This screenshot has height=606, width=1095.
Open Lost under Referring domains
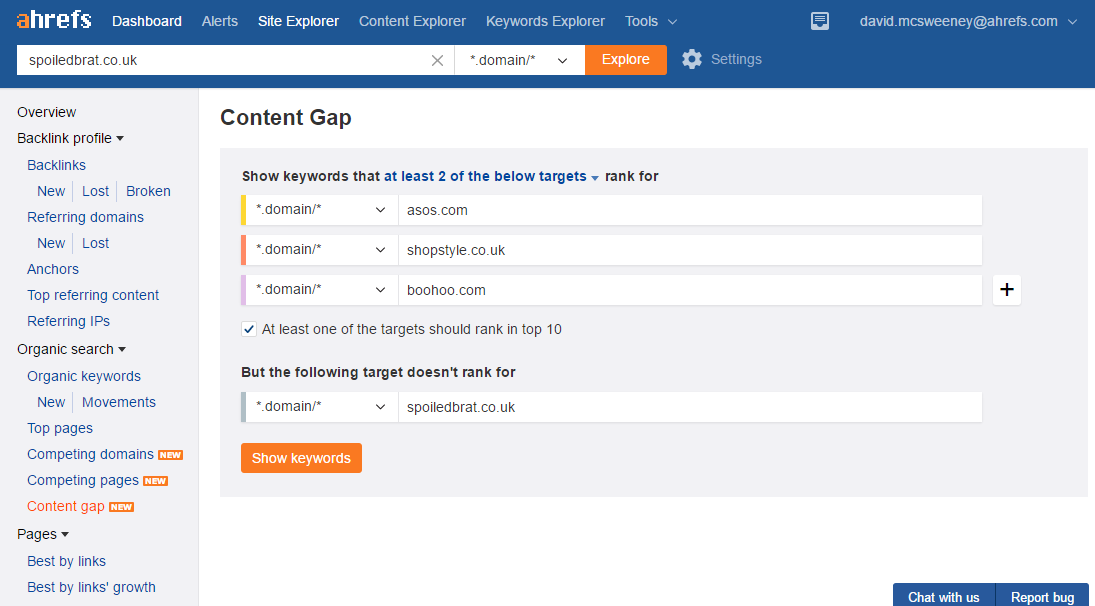coord(96,243)
